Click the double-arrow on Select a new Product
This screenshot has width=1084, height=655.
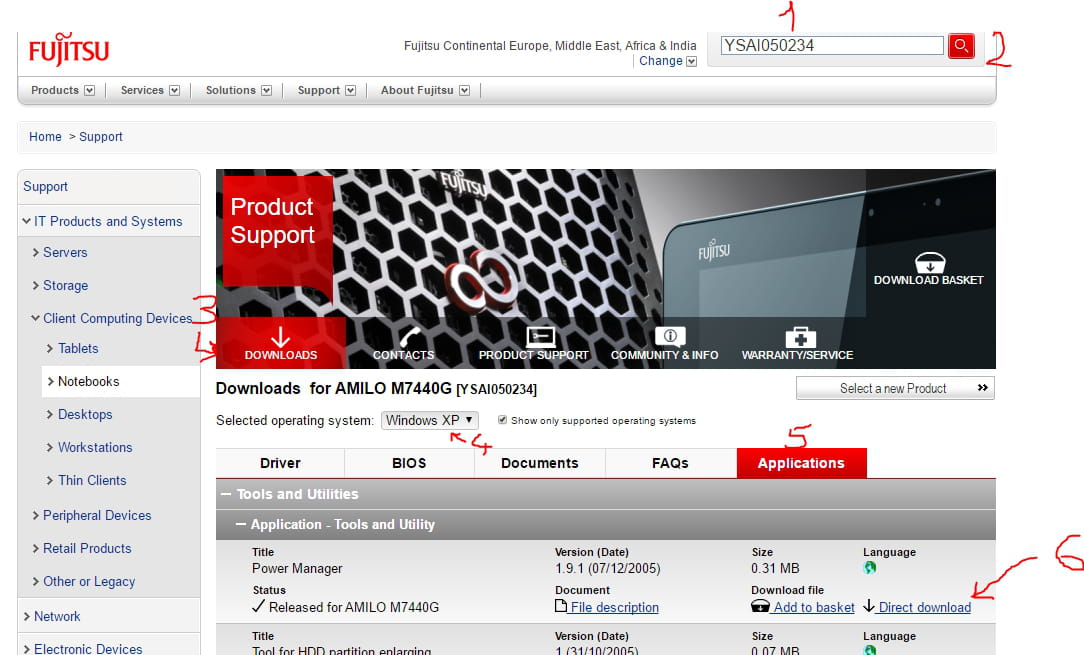982,388
